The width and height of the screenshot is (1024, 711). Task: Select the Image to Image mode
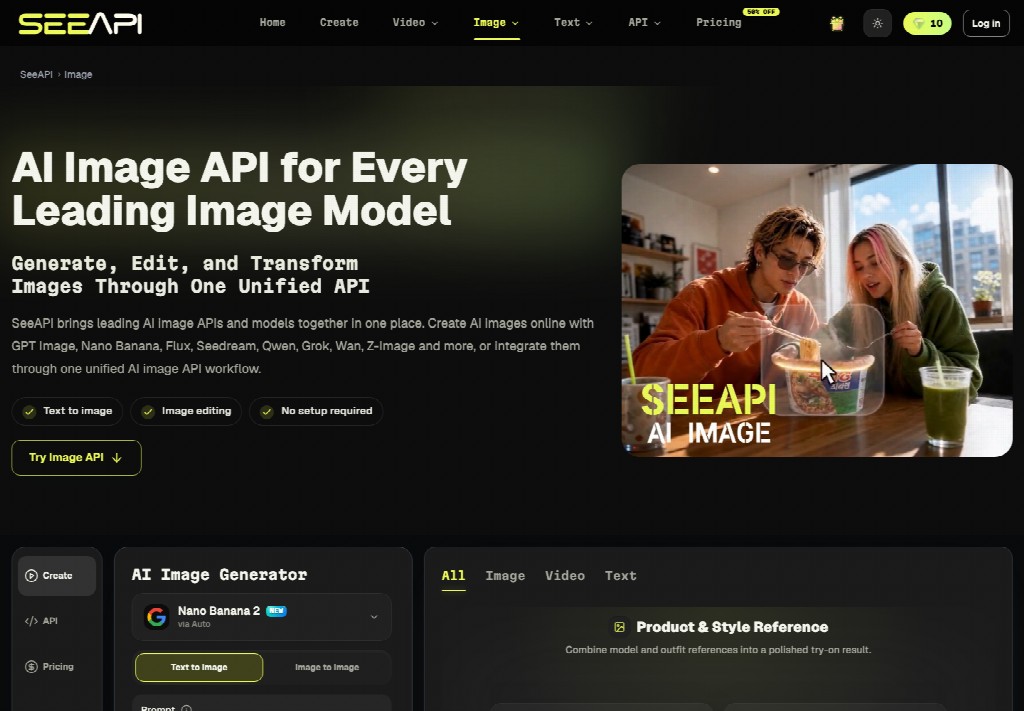(327, 667)
